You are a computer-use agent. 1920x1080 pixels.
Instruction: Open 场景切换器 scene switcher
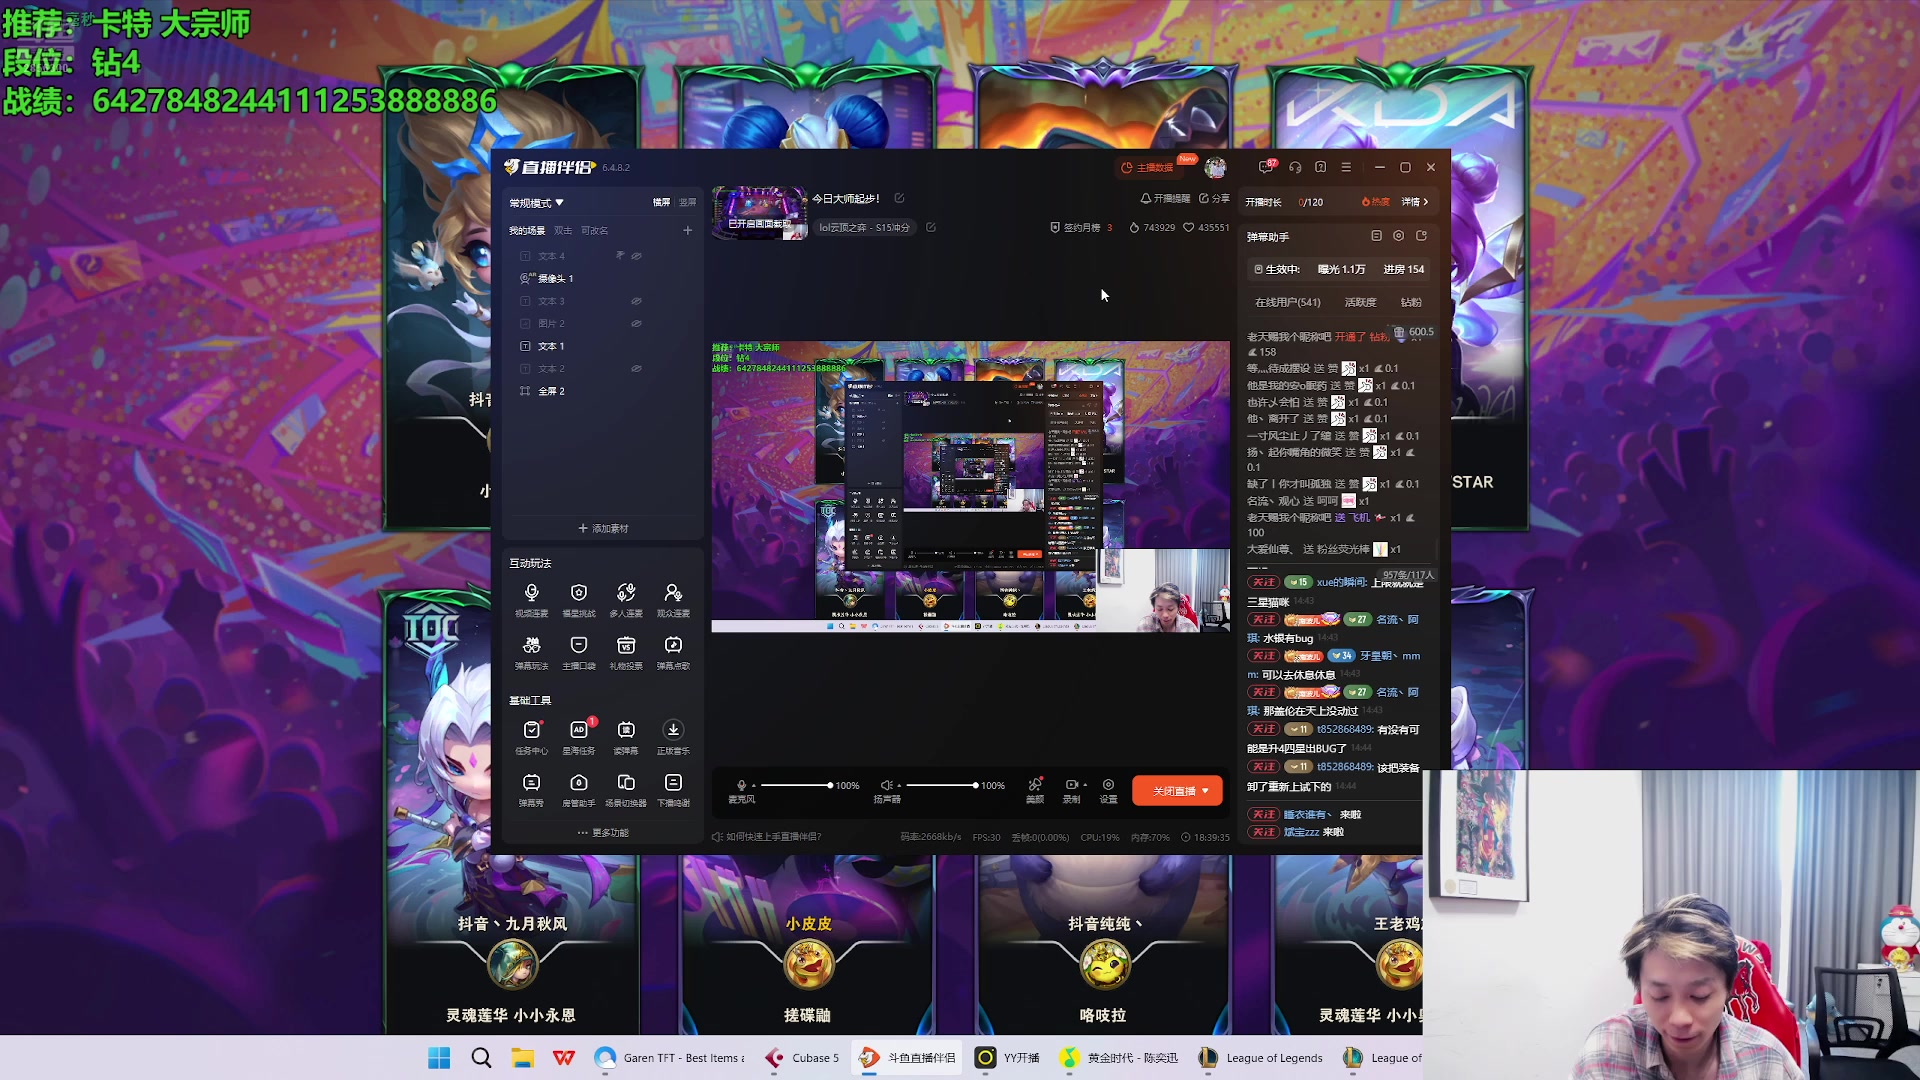pos(626,789)
